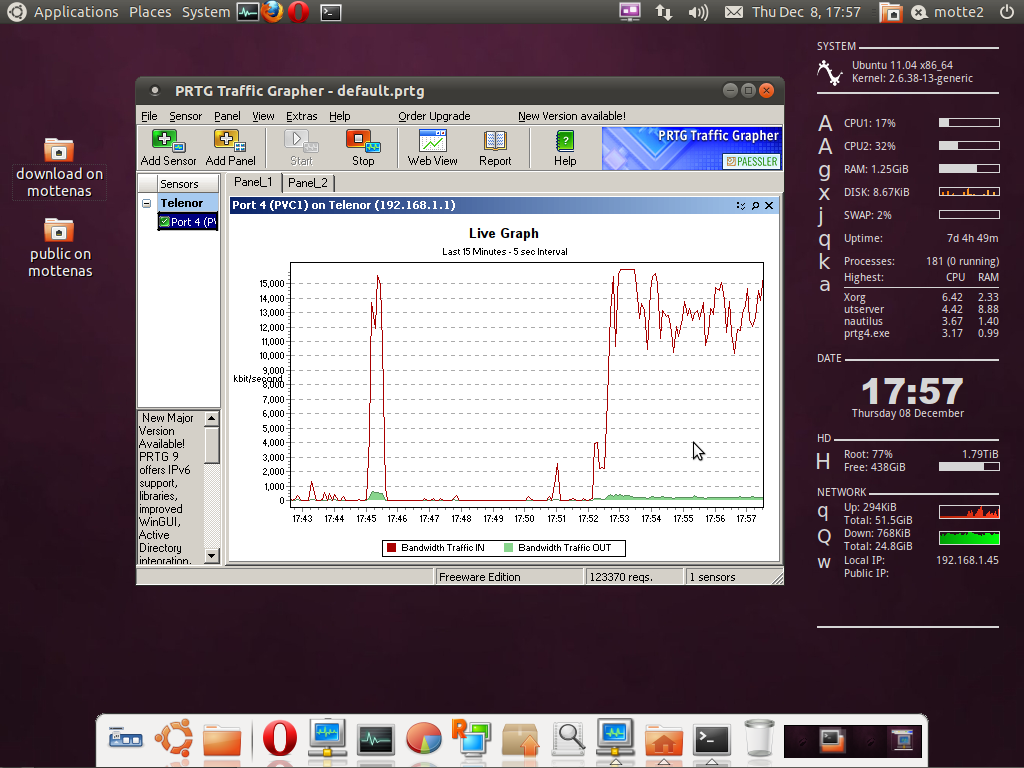The image size is (1024, 768).
Task: Open the remote desktop R dock icon
Action: [471, 737]
